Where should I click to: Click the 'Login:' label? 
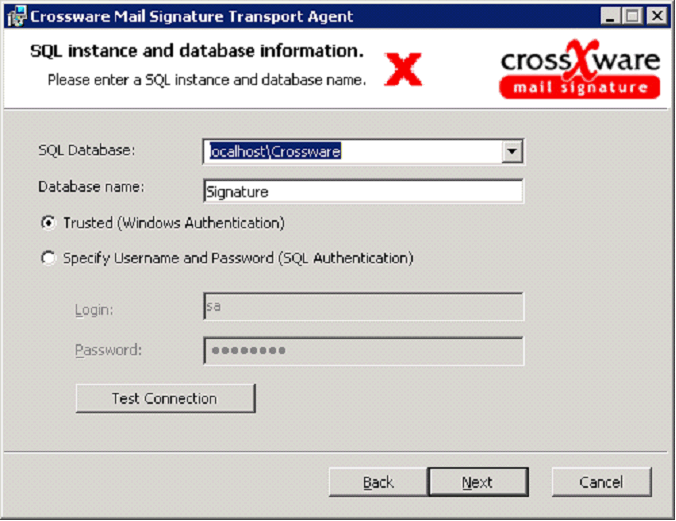94,310
